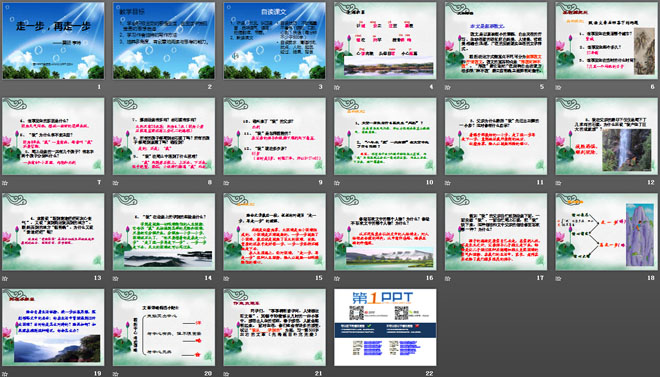Click the animation star icon under slide 10
The image size is (660, 377).
(x=337, y=183)
